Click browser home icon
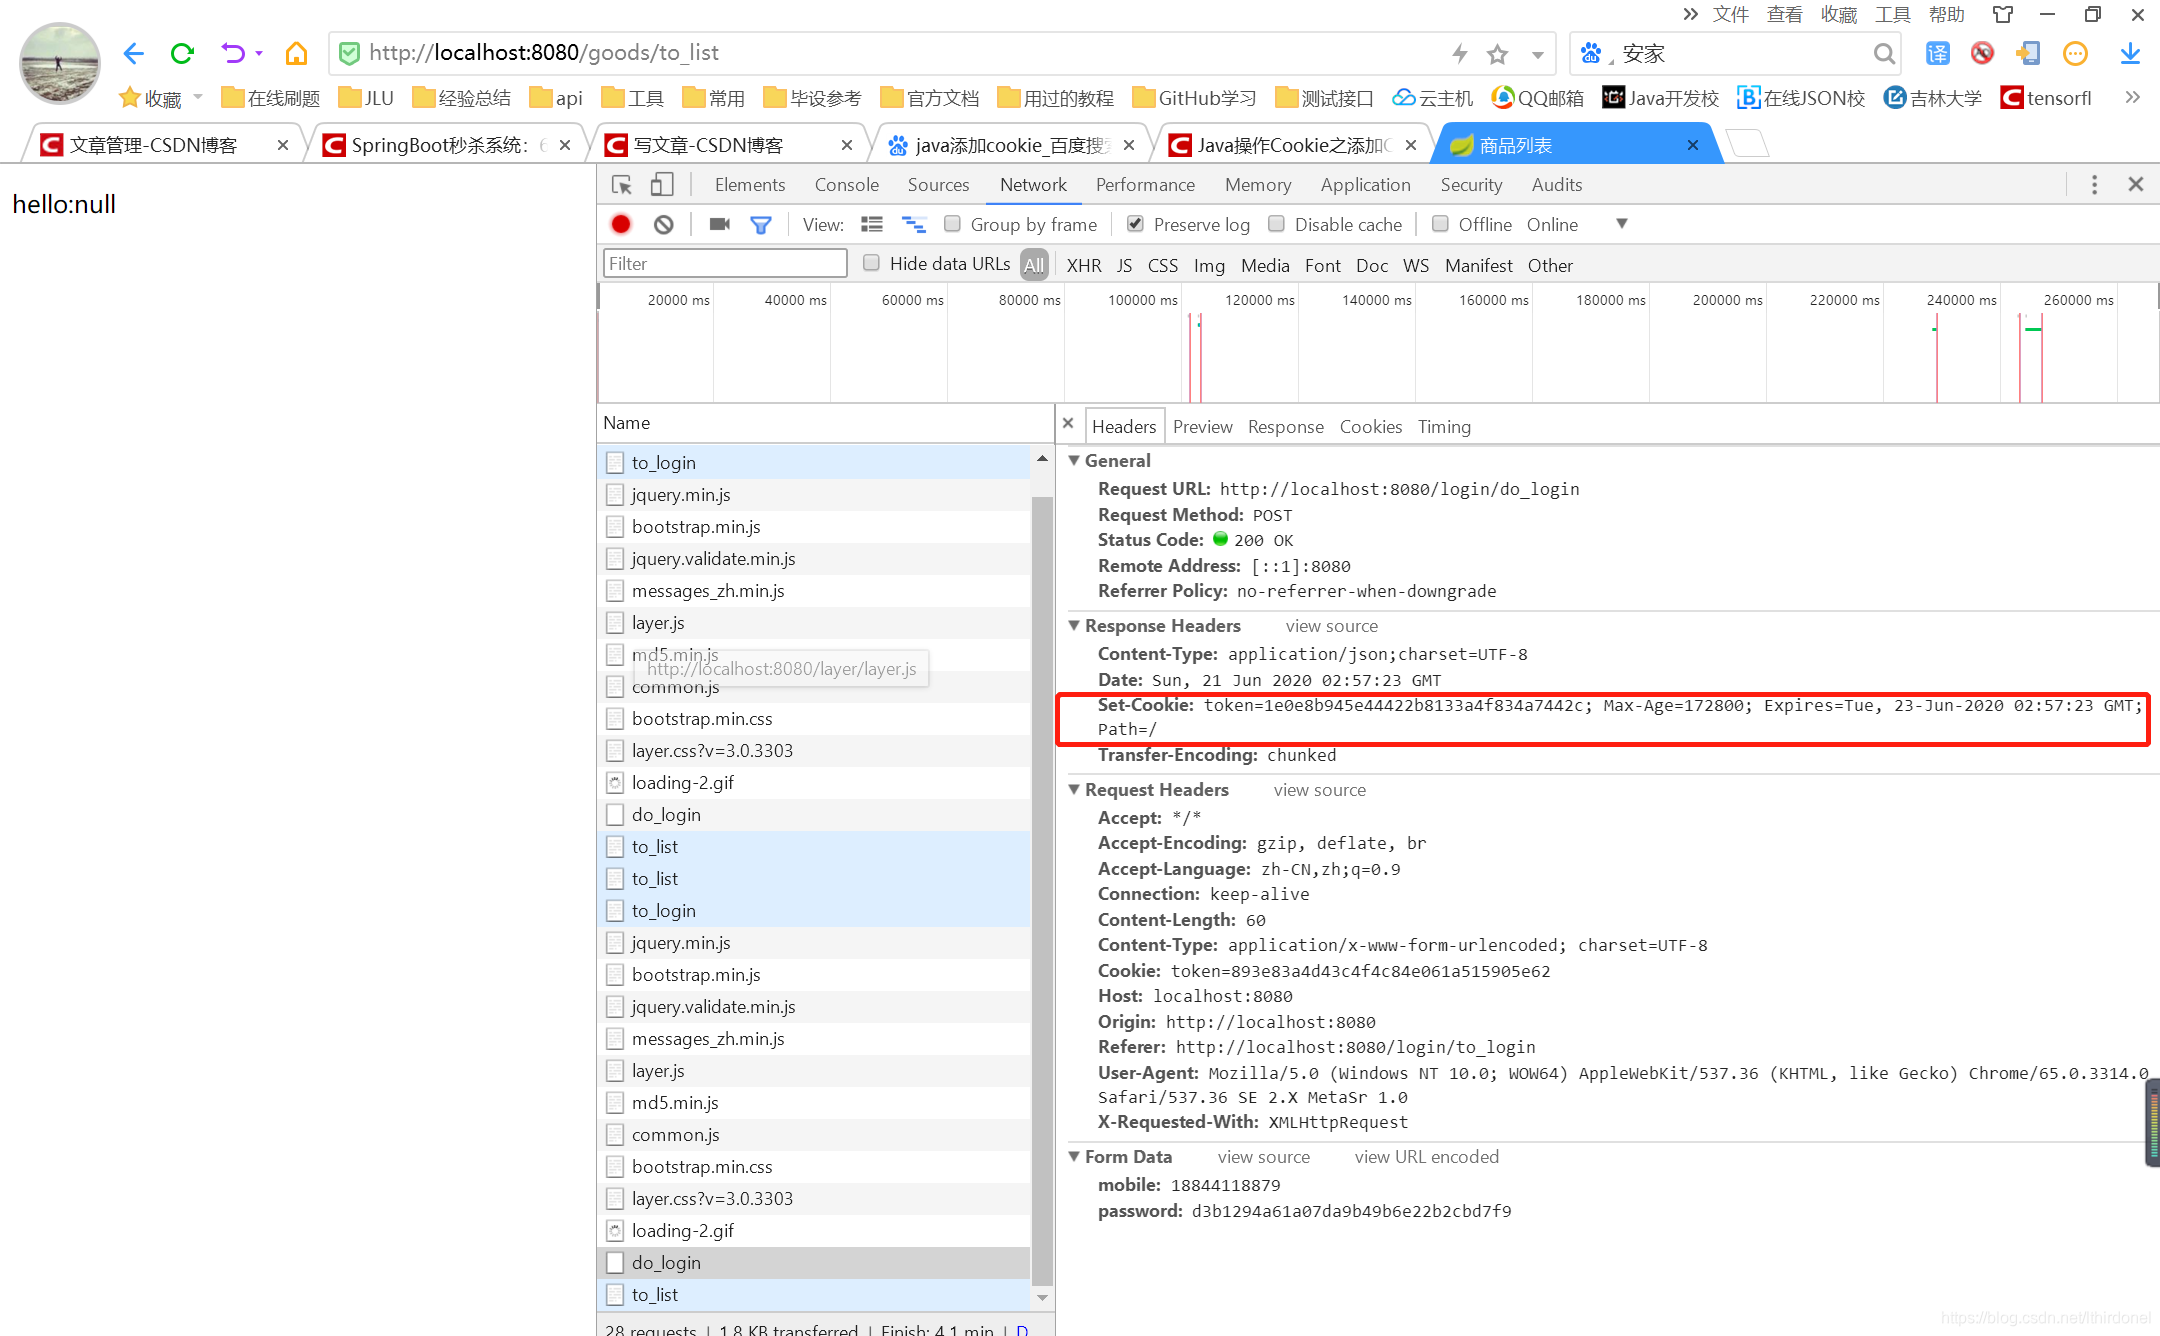The height and width of the screenshot is (1336, 2160). 296,53
